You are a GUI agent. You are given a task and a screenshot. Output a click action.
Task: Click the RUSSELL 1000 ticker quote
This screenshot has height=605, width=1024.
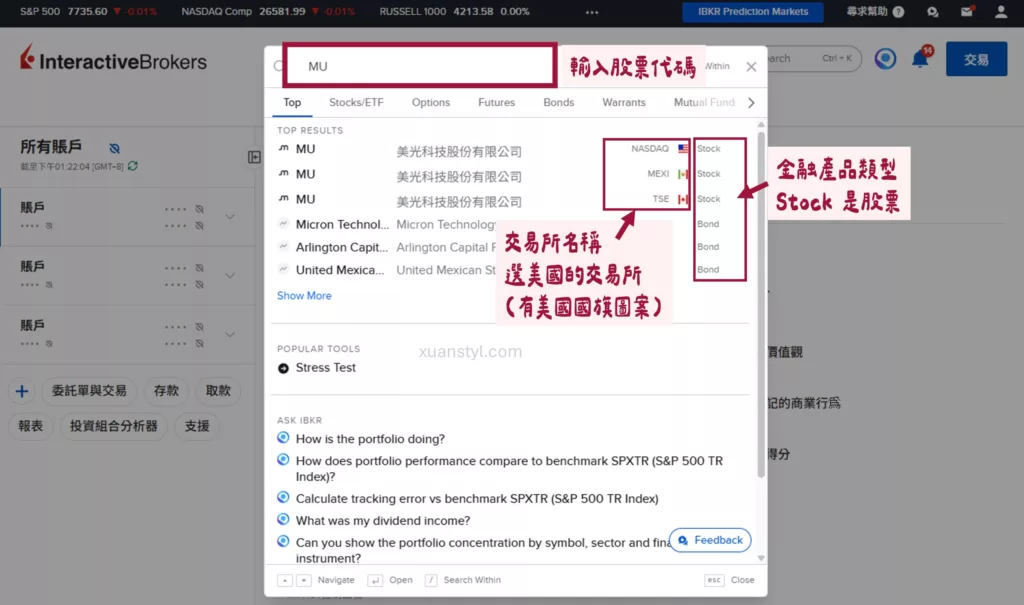pos(455,12)
